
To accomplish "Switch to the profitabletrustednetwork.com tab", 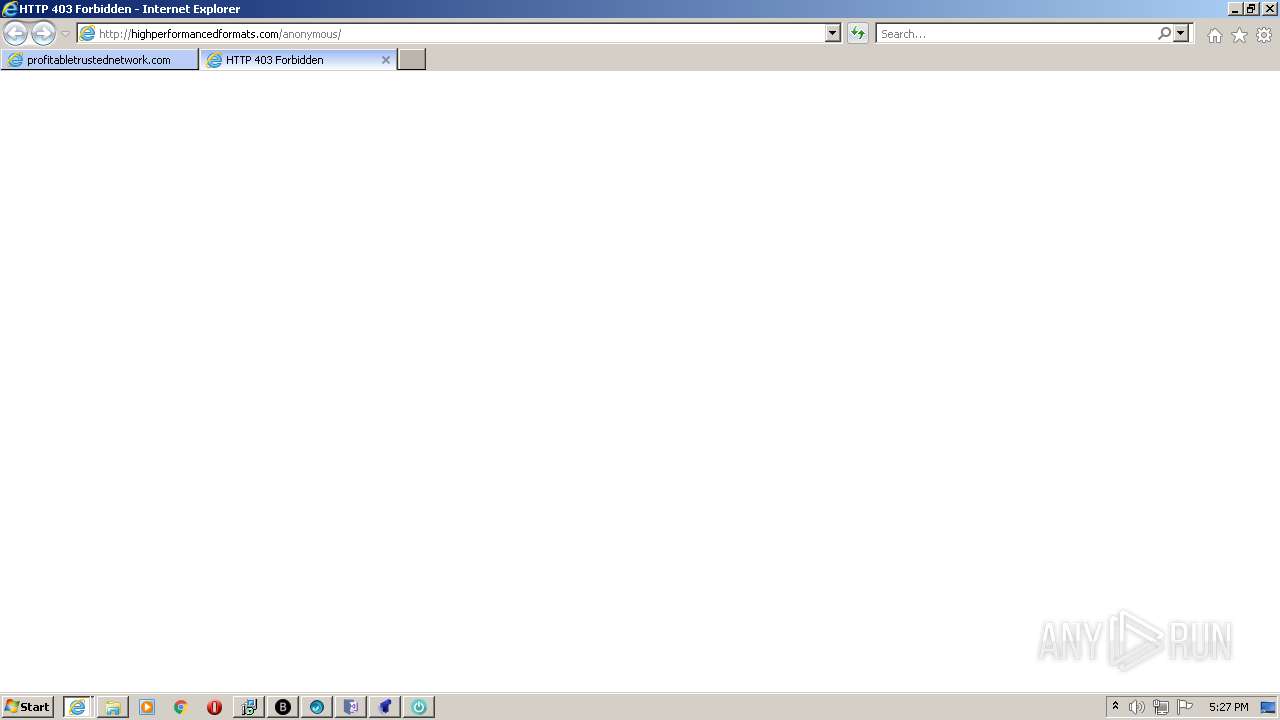I will pos(100,60).
